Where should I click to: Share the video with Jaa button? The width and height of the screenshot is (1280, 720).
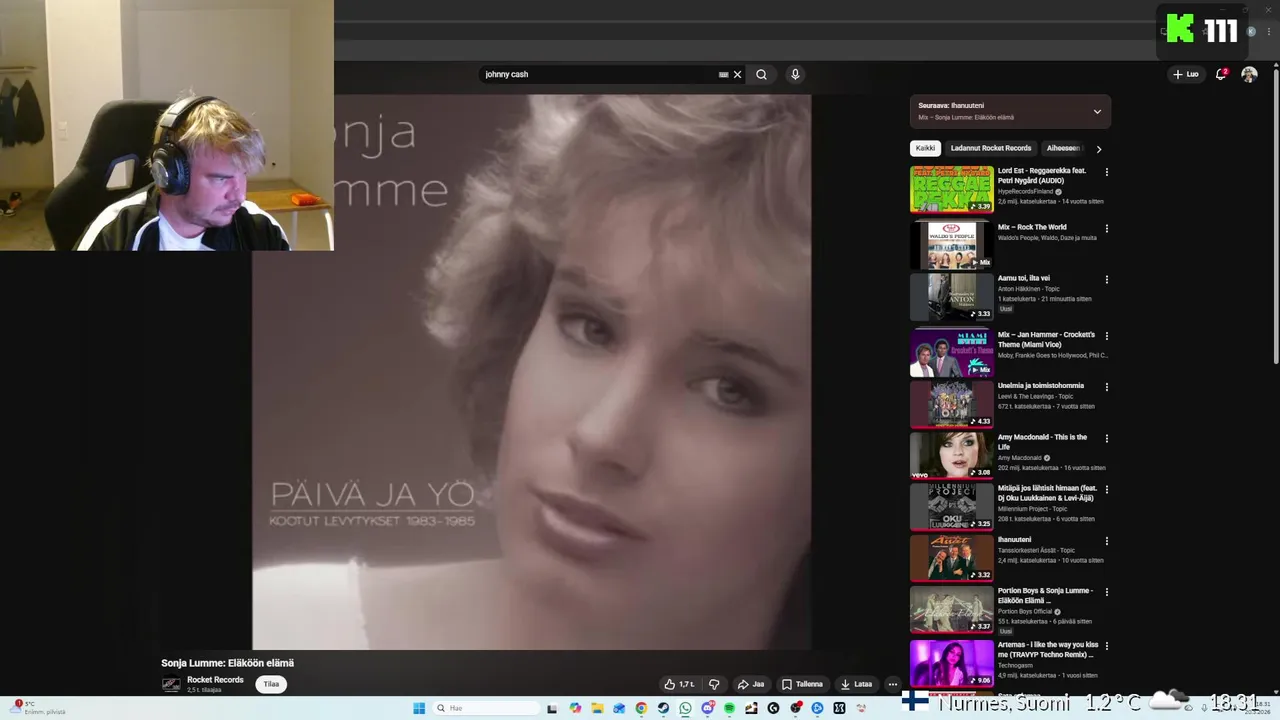[x=750, y=684]
